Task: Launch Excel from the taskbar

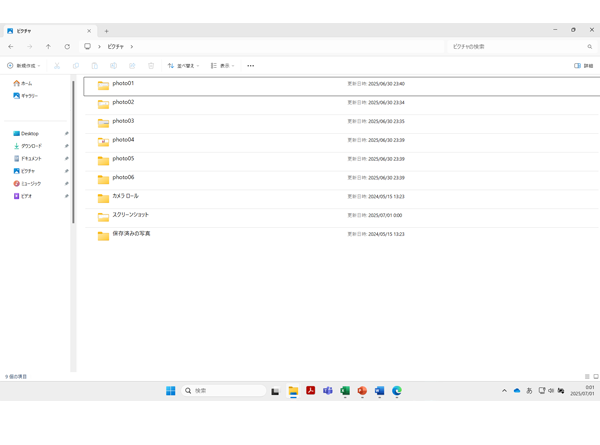Action: [x=345, y=391]
